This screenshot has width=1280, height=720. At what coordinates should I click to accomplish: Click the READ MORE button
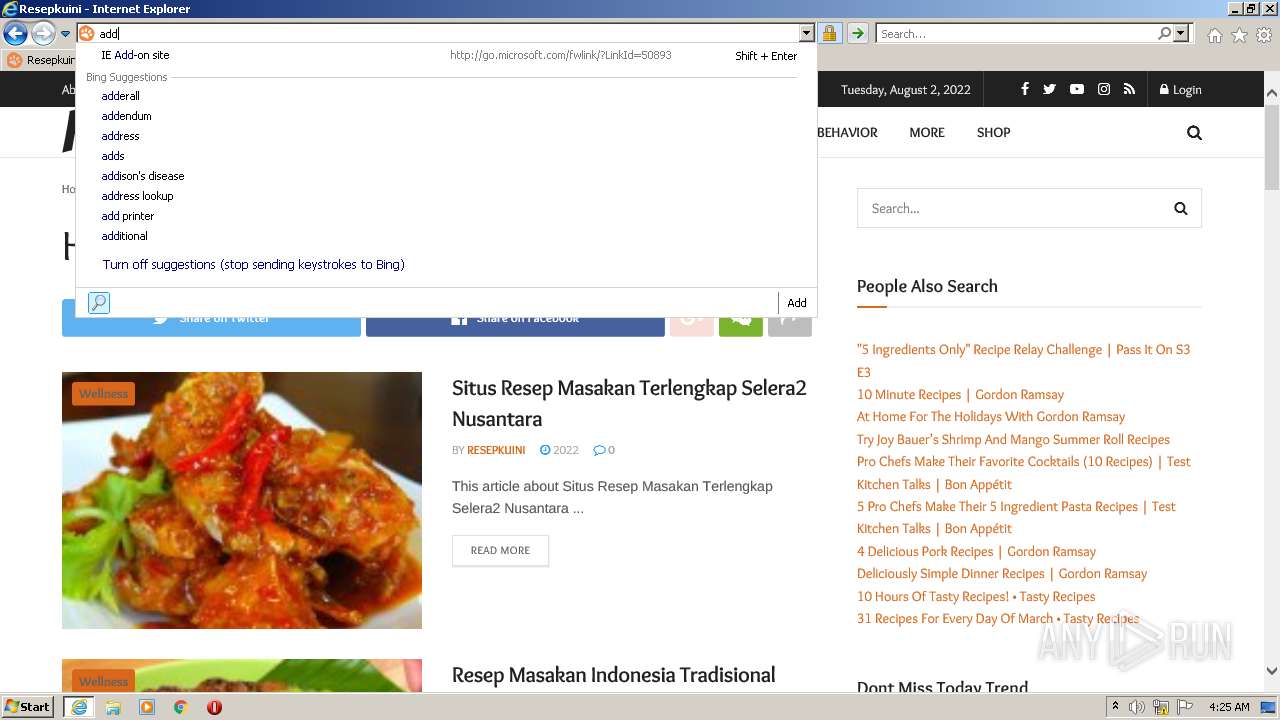click(500, 551)
